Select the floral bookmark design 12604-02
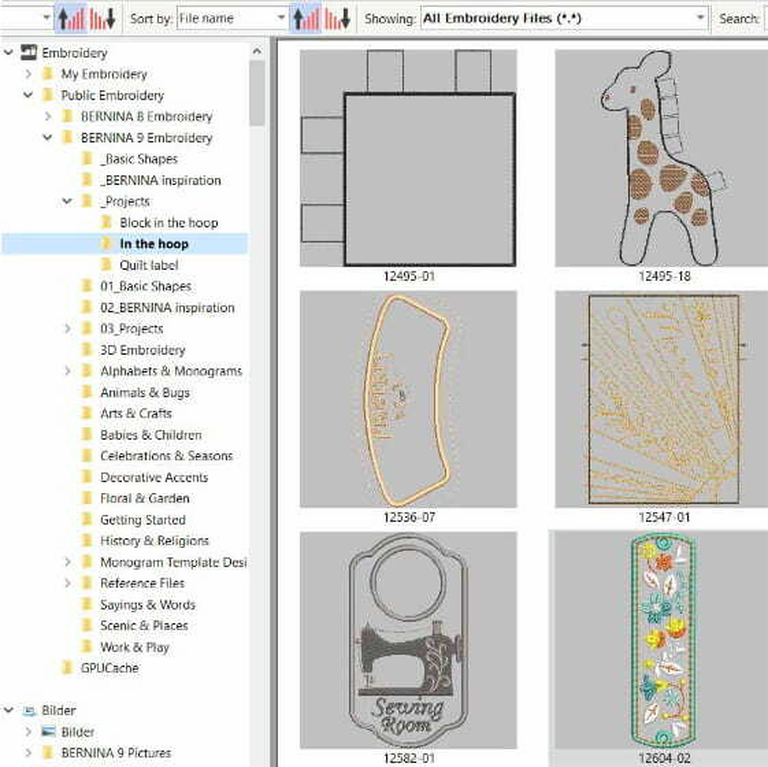768x767 pixels. 663,640
